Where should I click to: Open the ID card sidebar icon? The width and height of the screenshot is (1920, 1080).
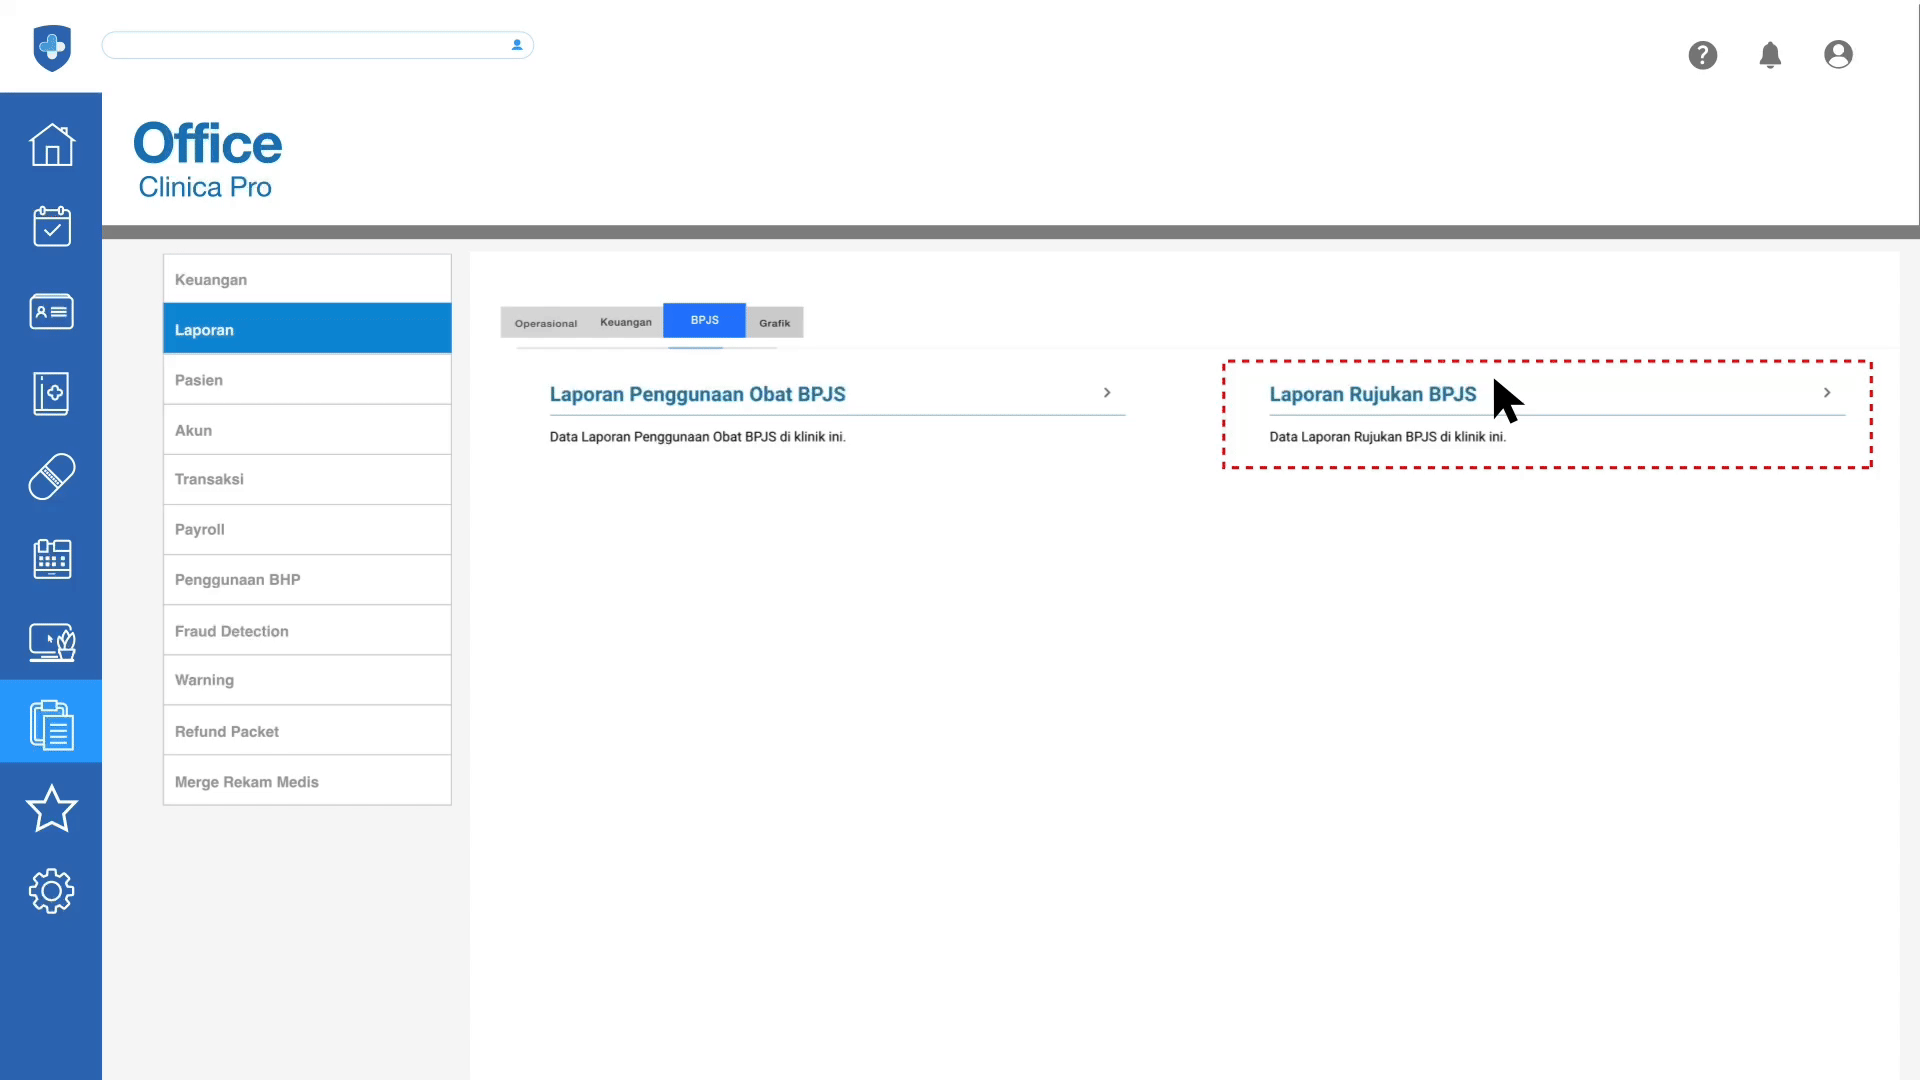pyautogui.click(x=51, y=312)
